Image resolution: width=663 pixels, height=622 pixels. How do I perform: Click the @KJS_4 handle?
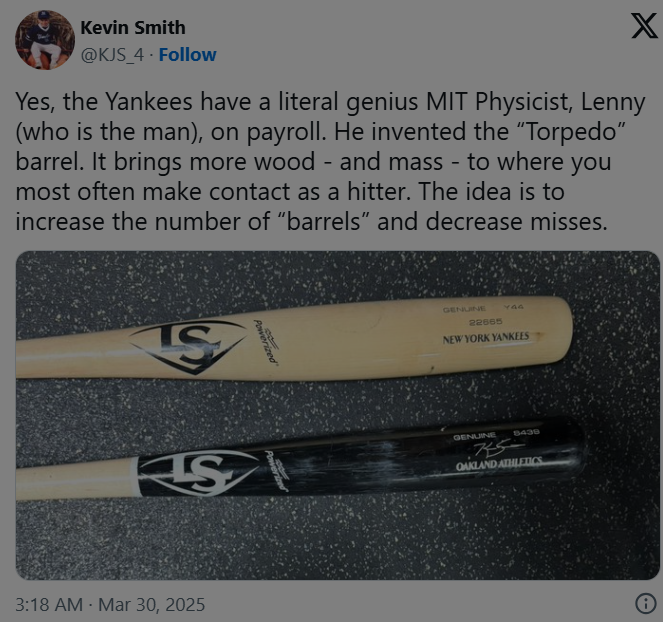[112, 55]
